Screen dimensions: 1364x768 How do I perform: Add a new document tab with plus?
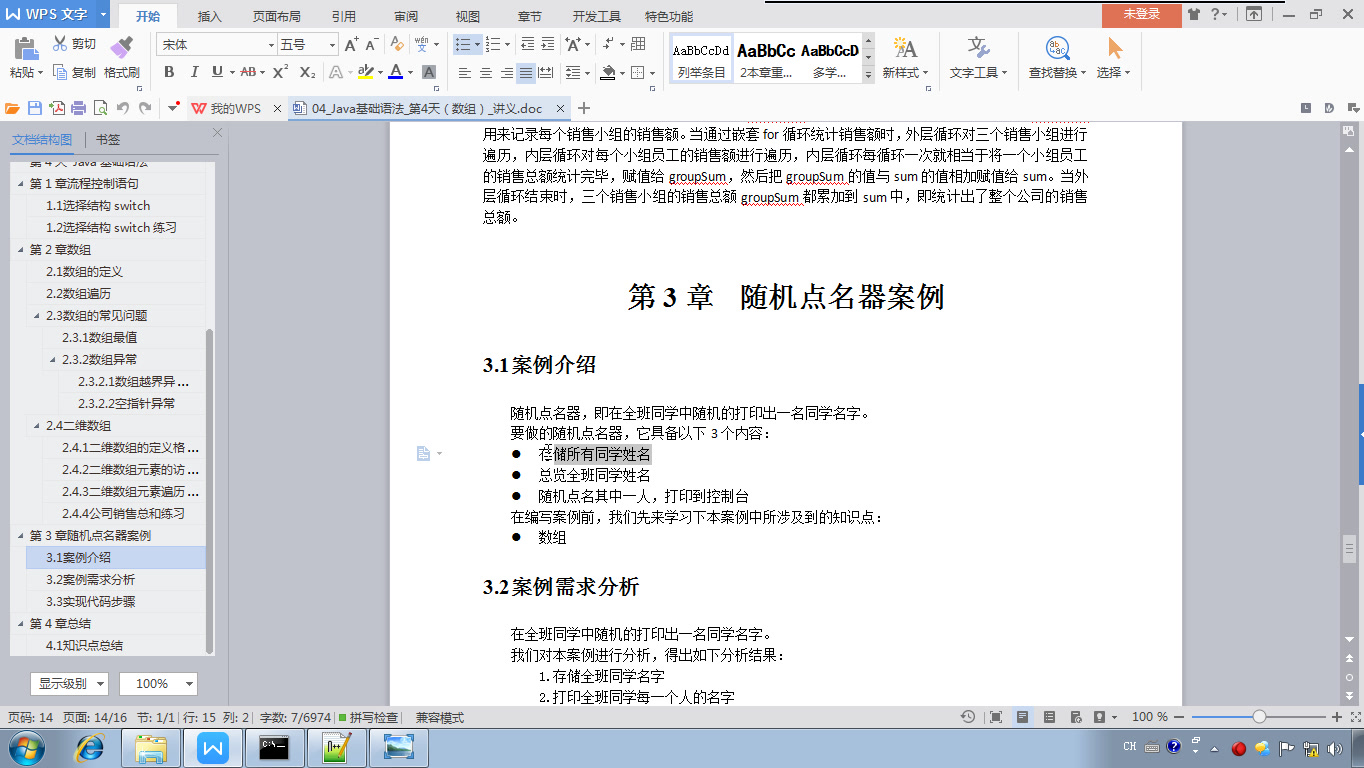(585, 108)
